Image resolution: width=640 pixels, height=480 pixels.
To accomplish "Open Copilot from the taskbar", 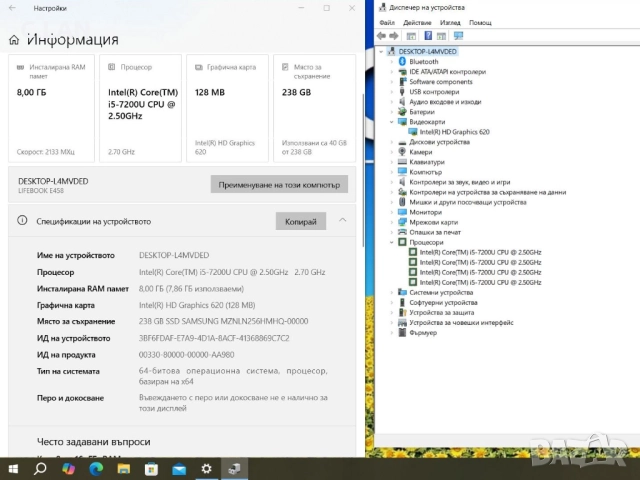I will (68, 469).
